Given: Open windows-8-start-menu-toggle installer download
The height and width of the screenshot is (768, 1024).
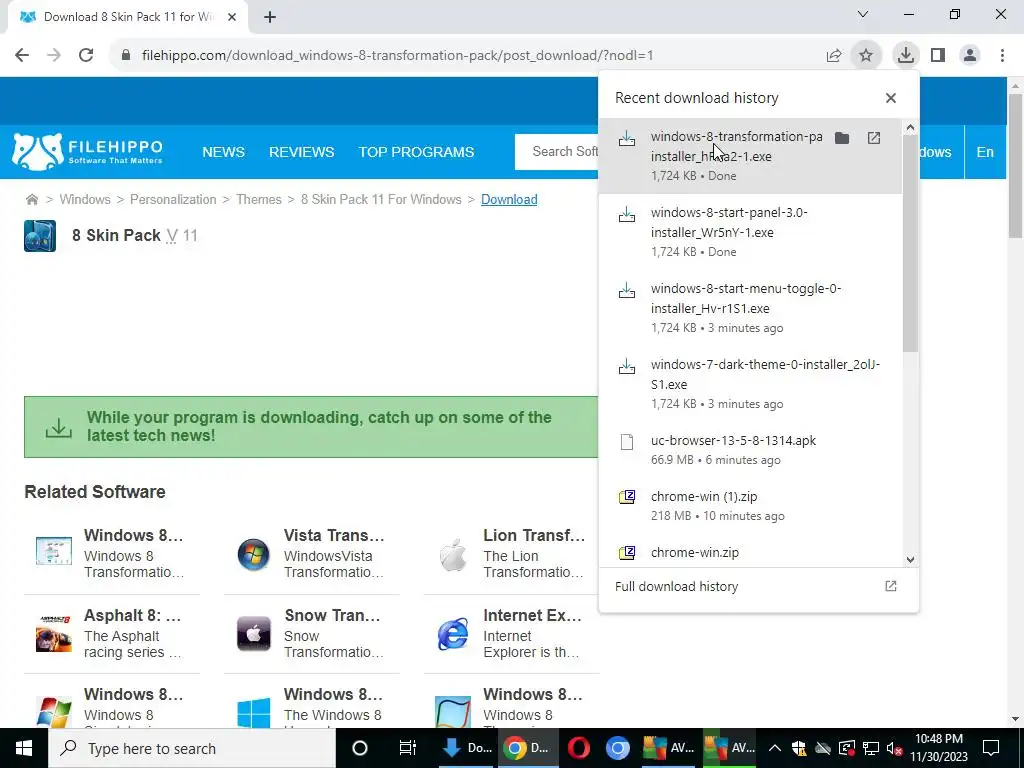Looking at the screenshot, I should pos(750,308).
